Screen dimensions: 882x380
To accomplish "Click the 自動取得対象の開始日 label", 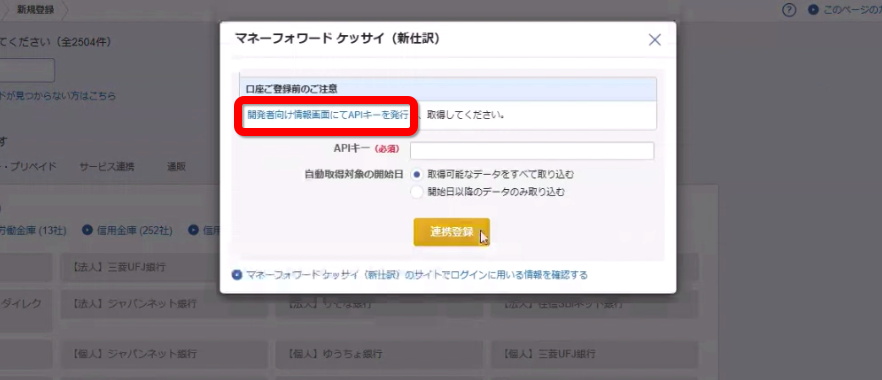I will coord(353,174).
